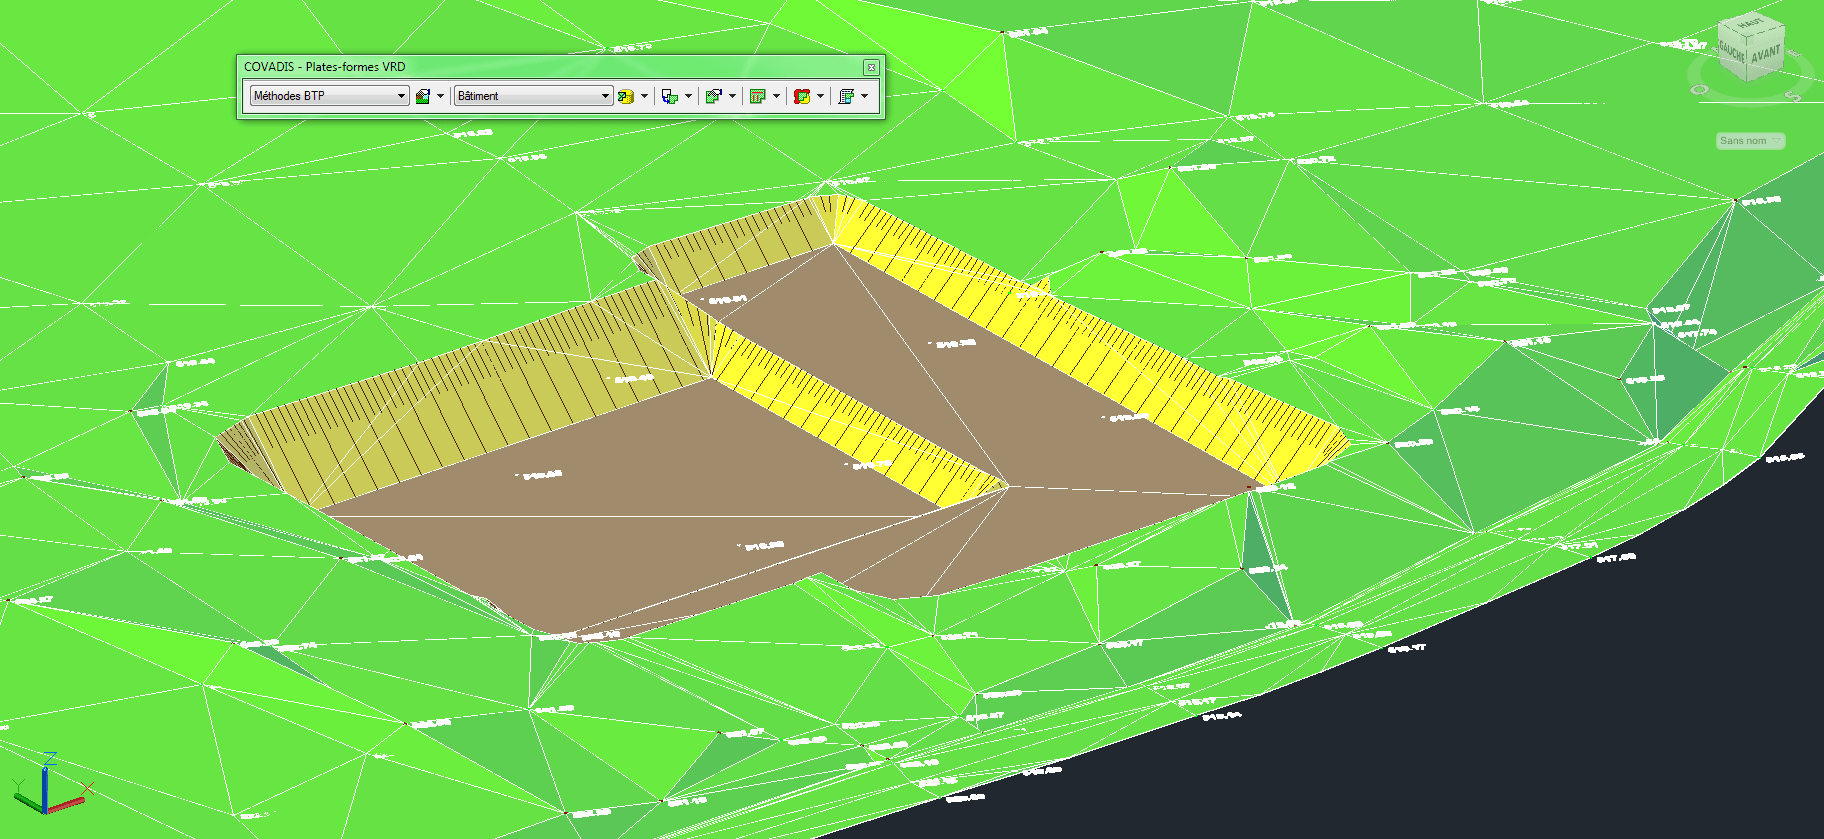The image size is (1824, 839).
Task: Click the red and yellow earthwork icon
Action: click(x=802, y=96)
